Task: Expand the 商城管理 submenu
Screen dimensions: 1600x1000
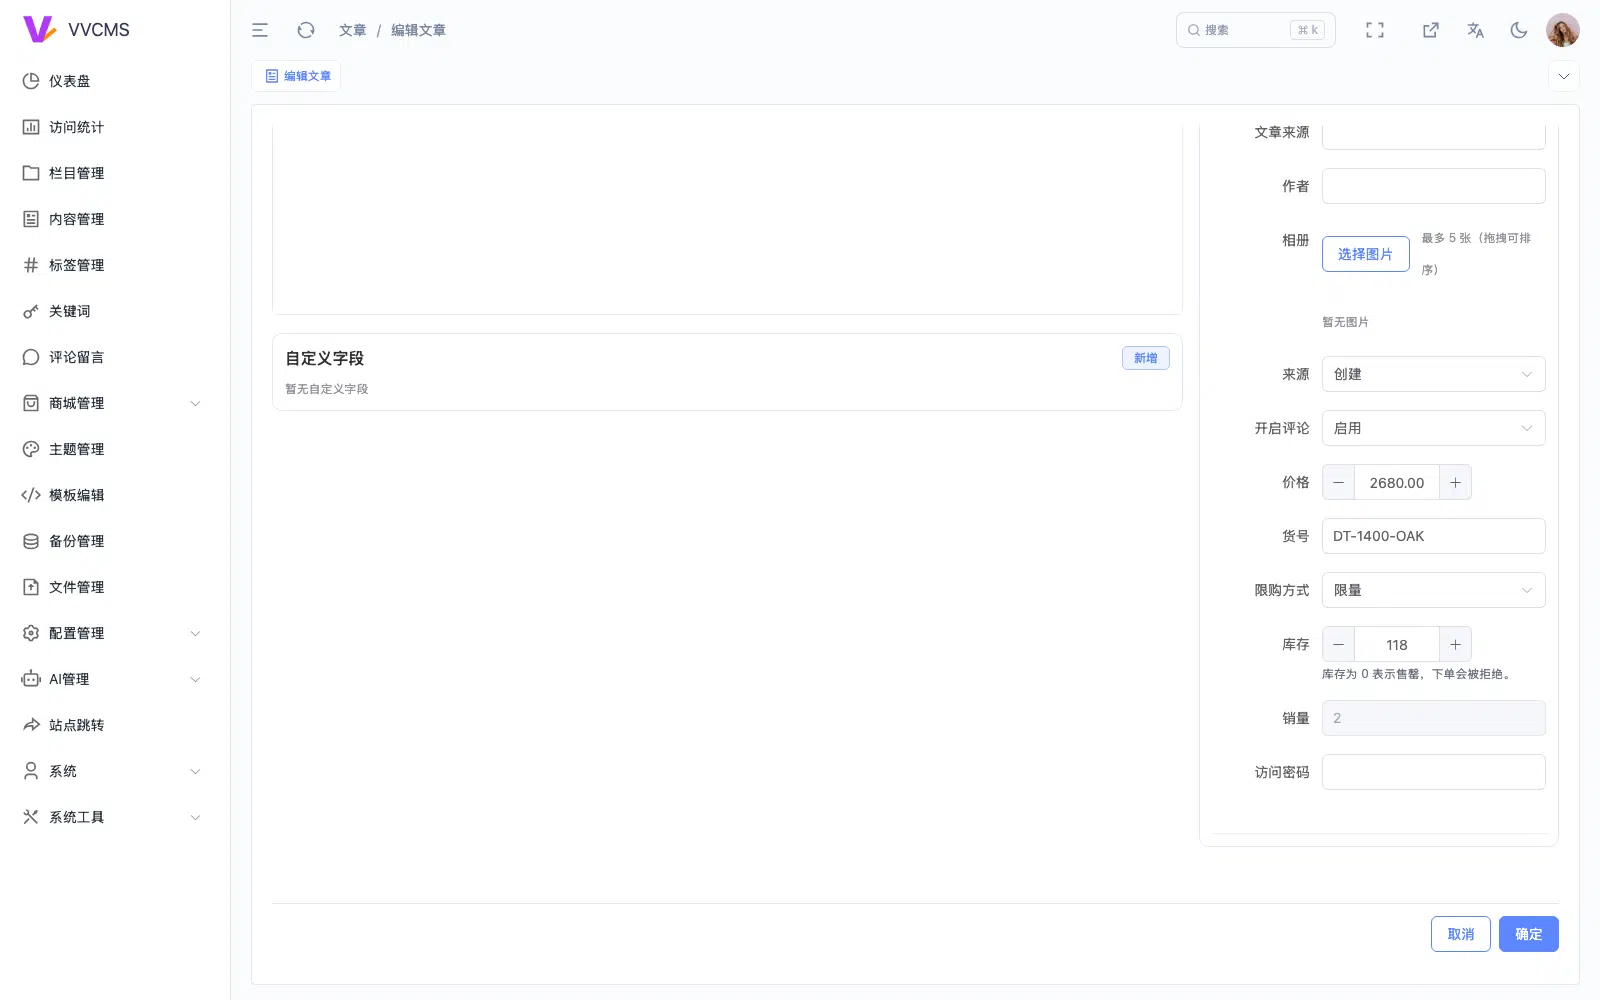Action: 115,403
